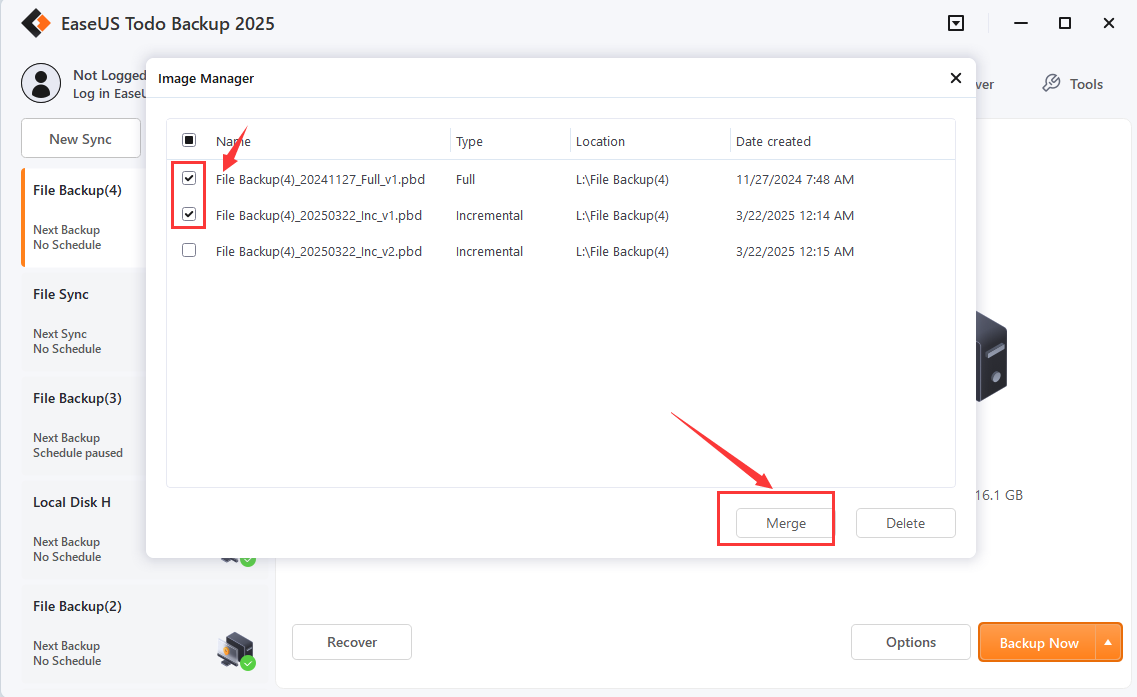Viewport: 1137px width, 697px height.
Task: Click Incremental type in the Inc_v2 row
Action: 489,252
